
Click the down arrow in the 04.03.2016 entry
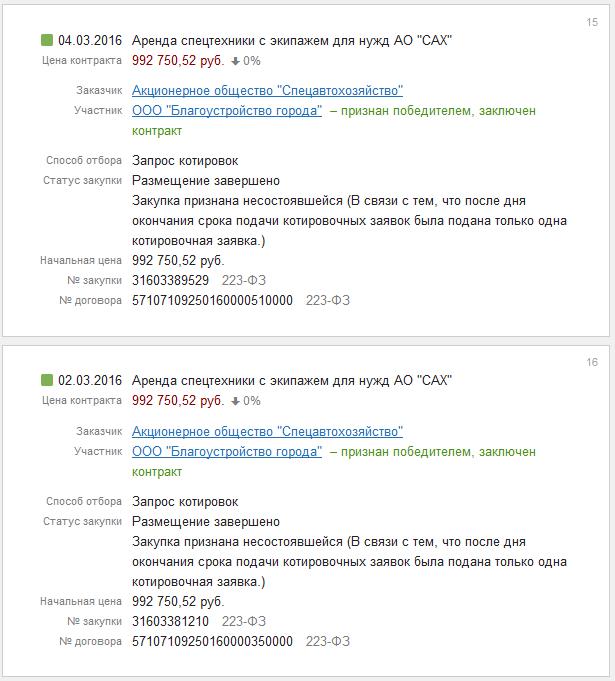click(x=235, y=61)
